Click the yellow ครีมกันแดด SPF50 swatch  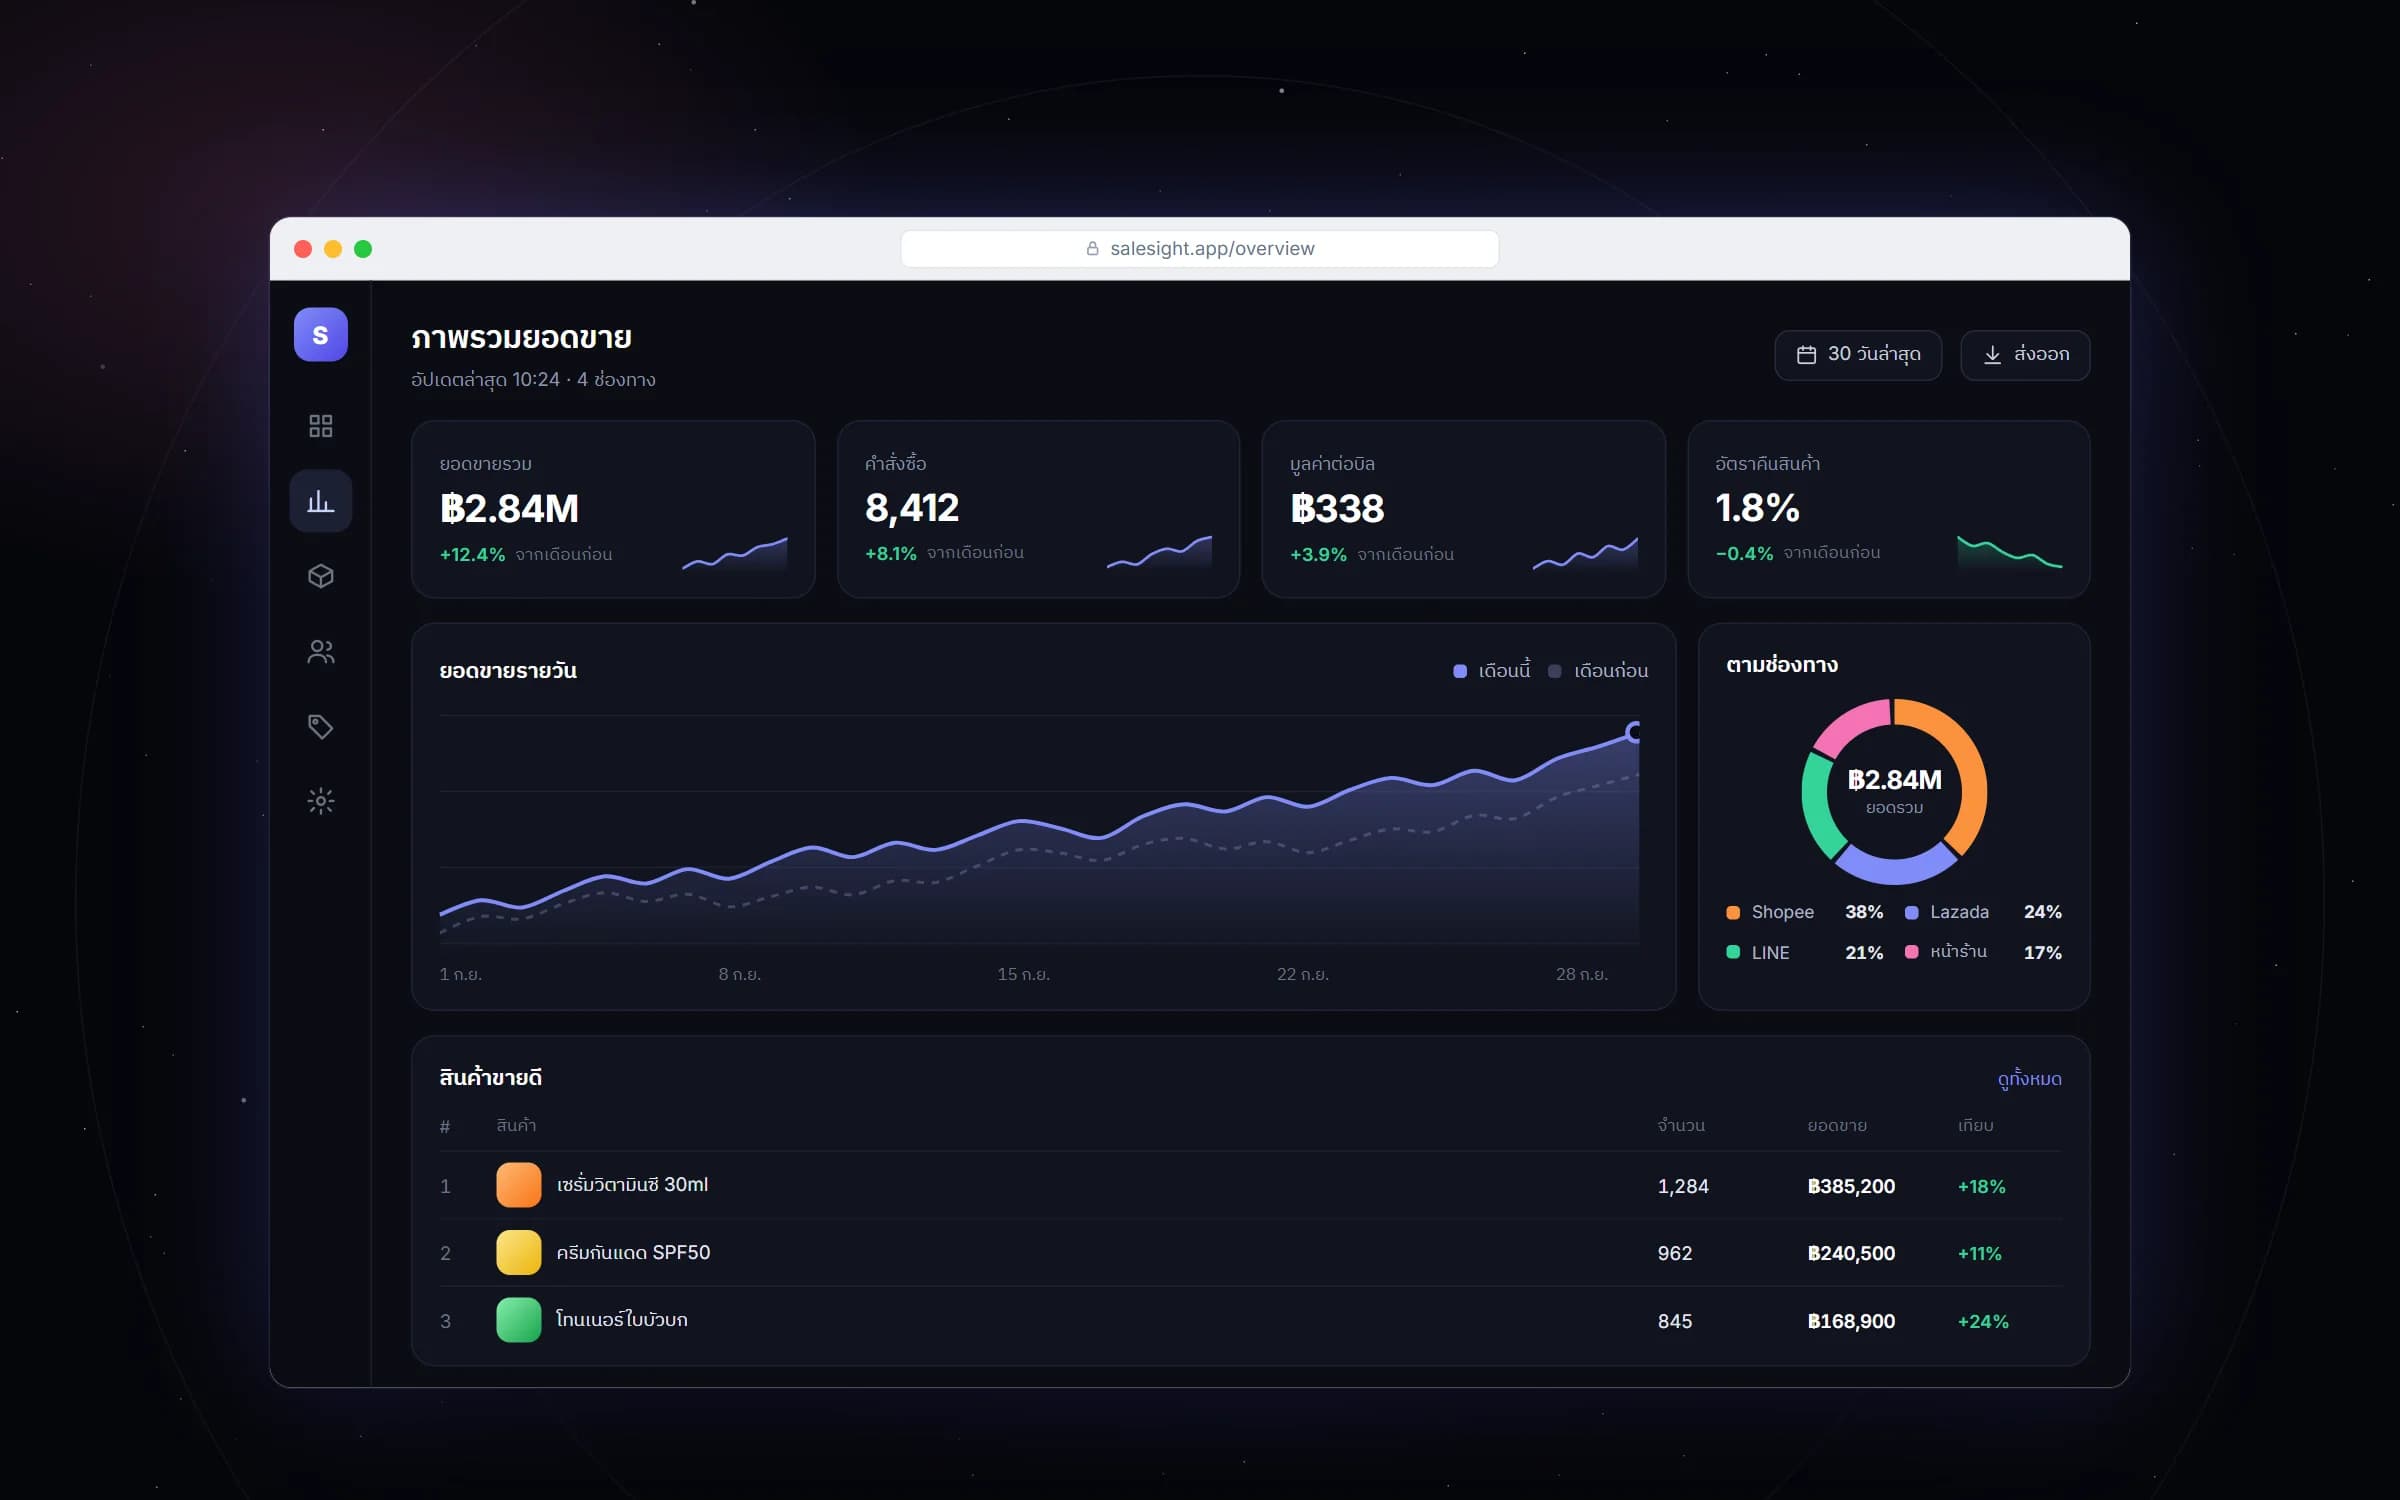518,1252
